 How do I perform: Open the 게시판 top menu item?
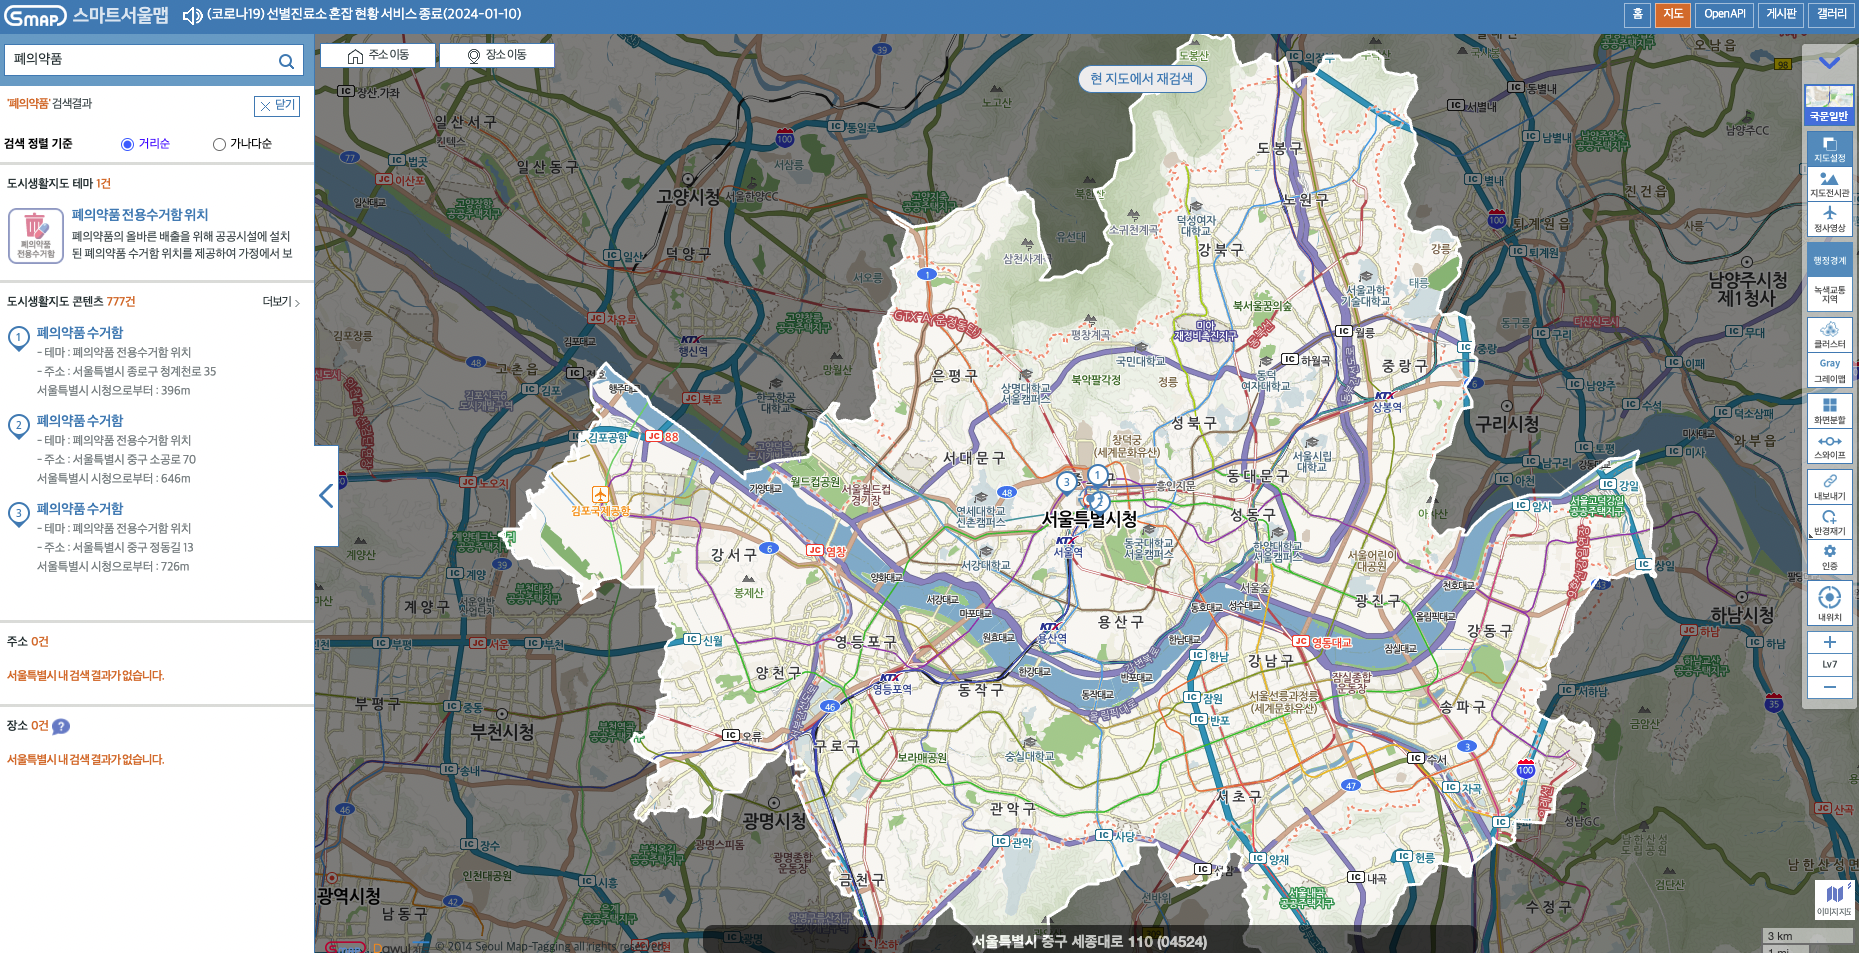1781,14
